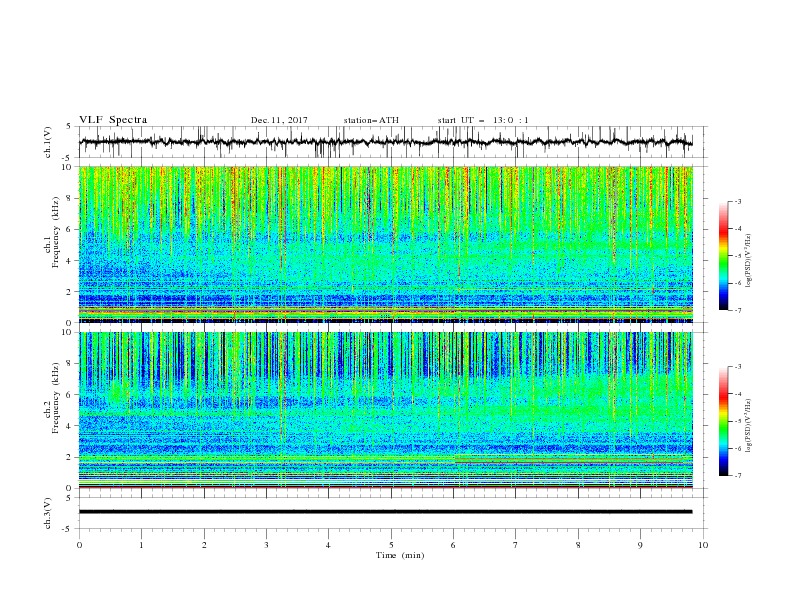792x612 pixels.
Task: Click the time axis tick "1"
Action: pyautogui.click(x=141, y=545)
